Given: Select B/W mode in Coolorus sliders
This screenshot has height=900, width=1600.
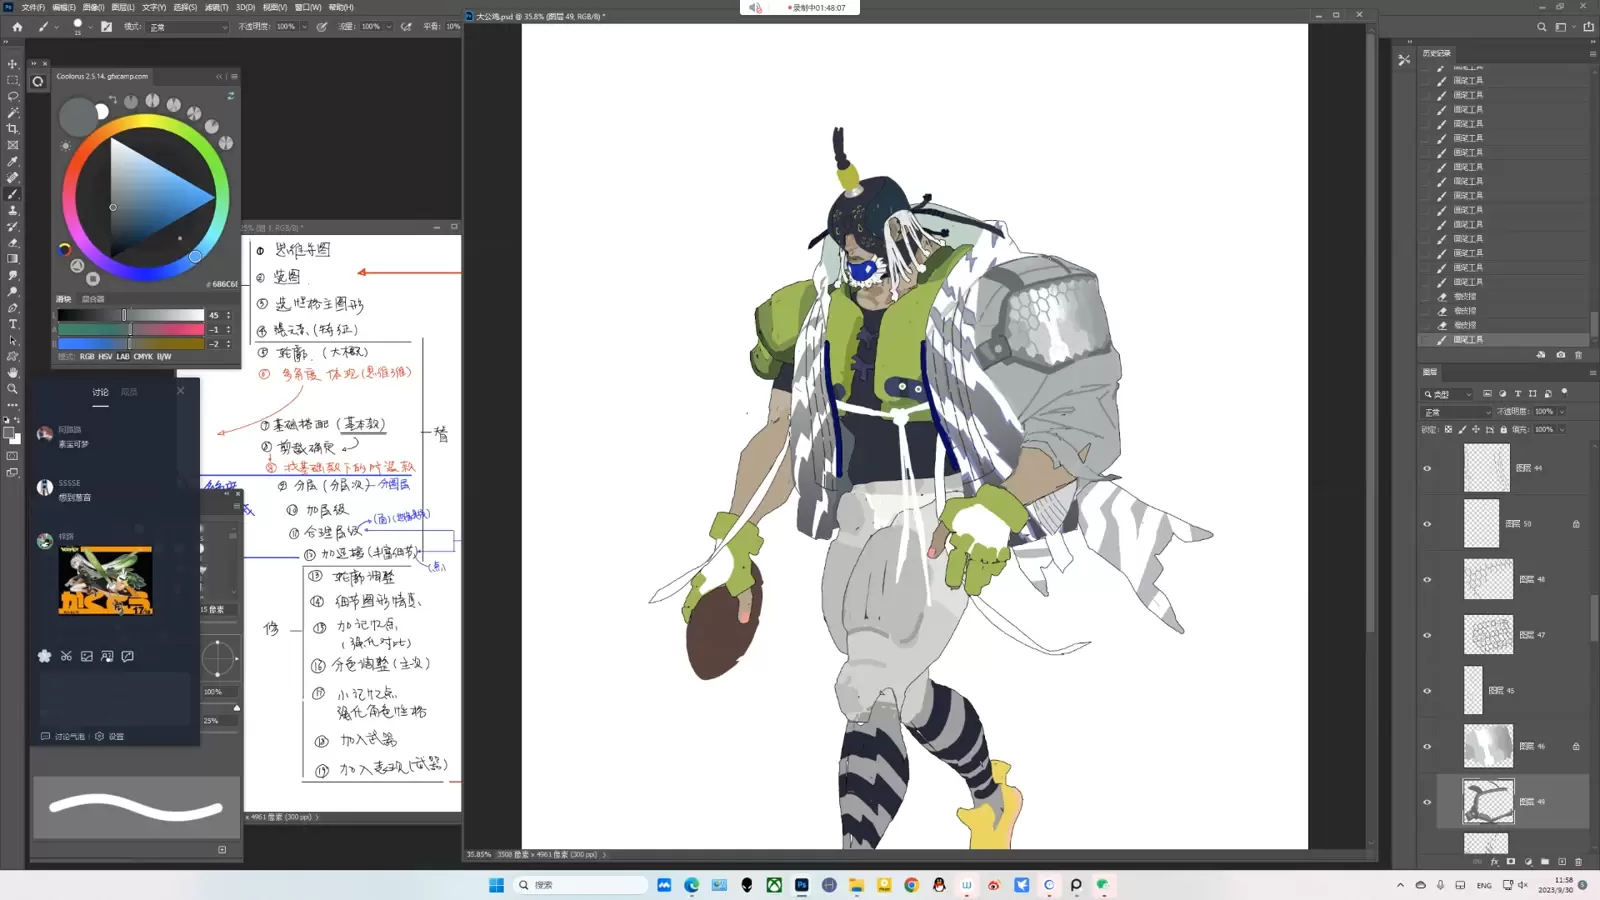Looking at the screenshot, I should click(164, 357).
